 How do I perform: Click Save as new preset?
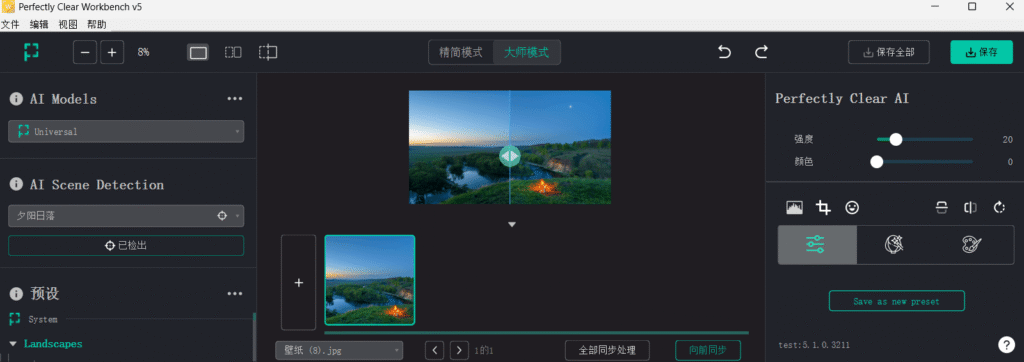[896, 301]
